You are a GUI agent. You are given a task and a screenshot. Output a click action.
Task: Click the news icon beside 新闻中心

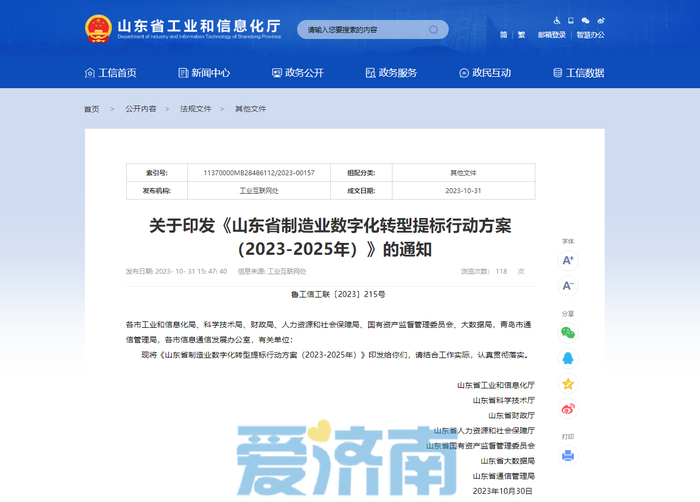tap(183, 73)
